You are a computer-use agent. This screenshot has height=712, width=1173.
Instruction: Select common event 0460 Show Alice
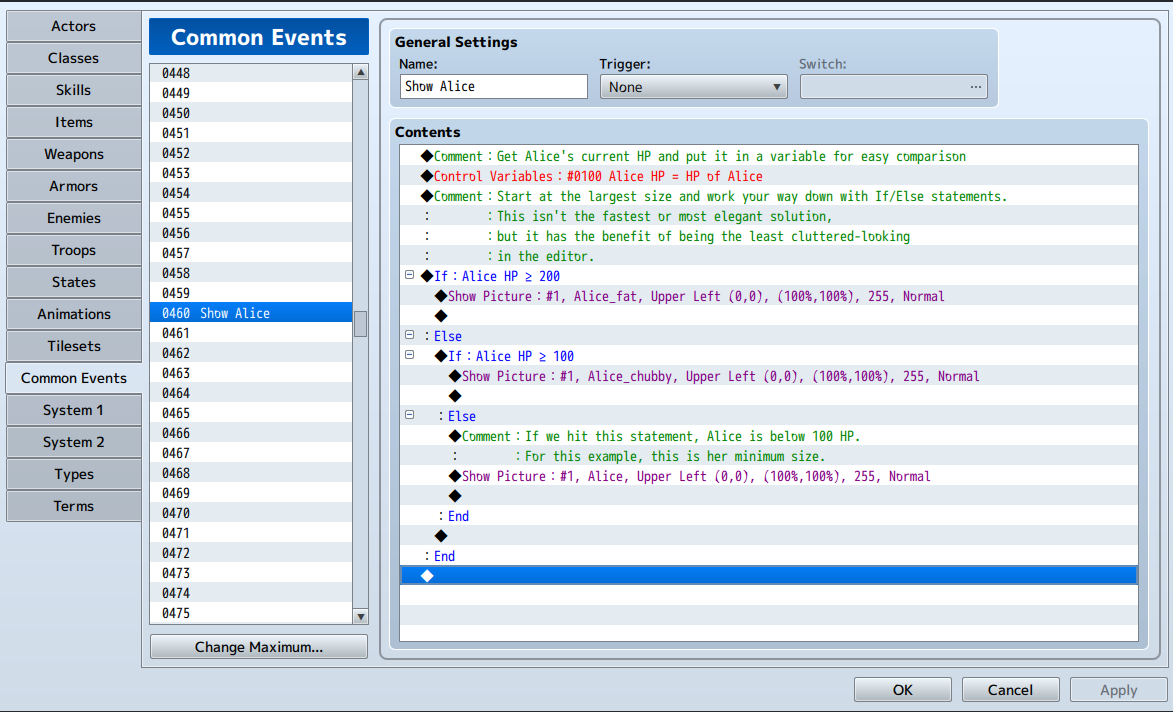pyautogui.click(x=251, y=313)
